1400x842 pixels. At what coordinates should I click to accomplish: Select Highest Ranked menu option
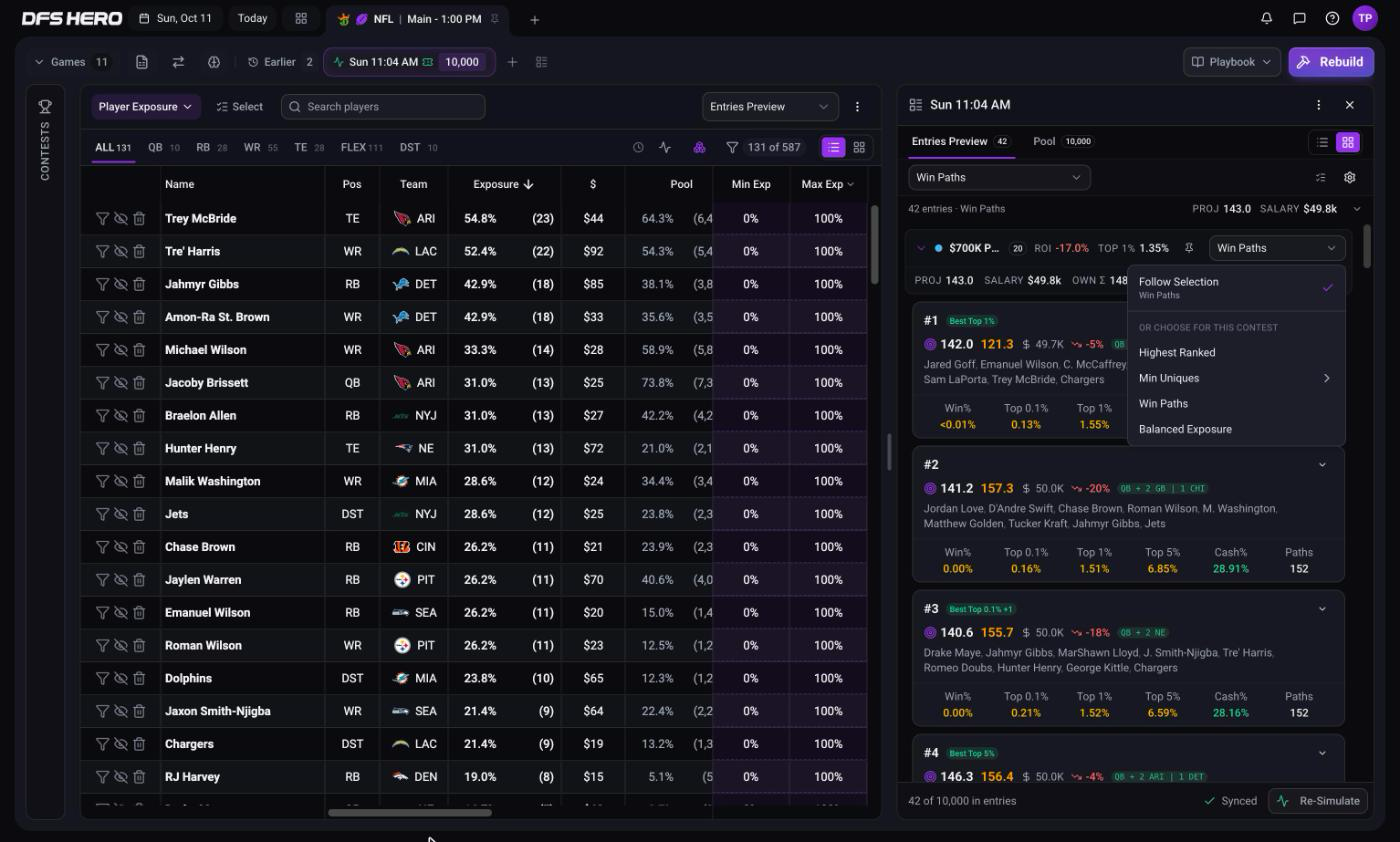pyautogui.click(x=1236, y=352)
